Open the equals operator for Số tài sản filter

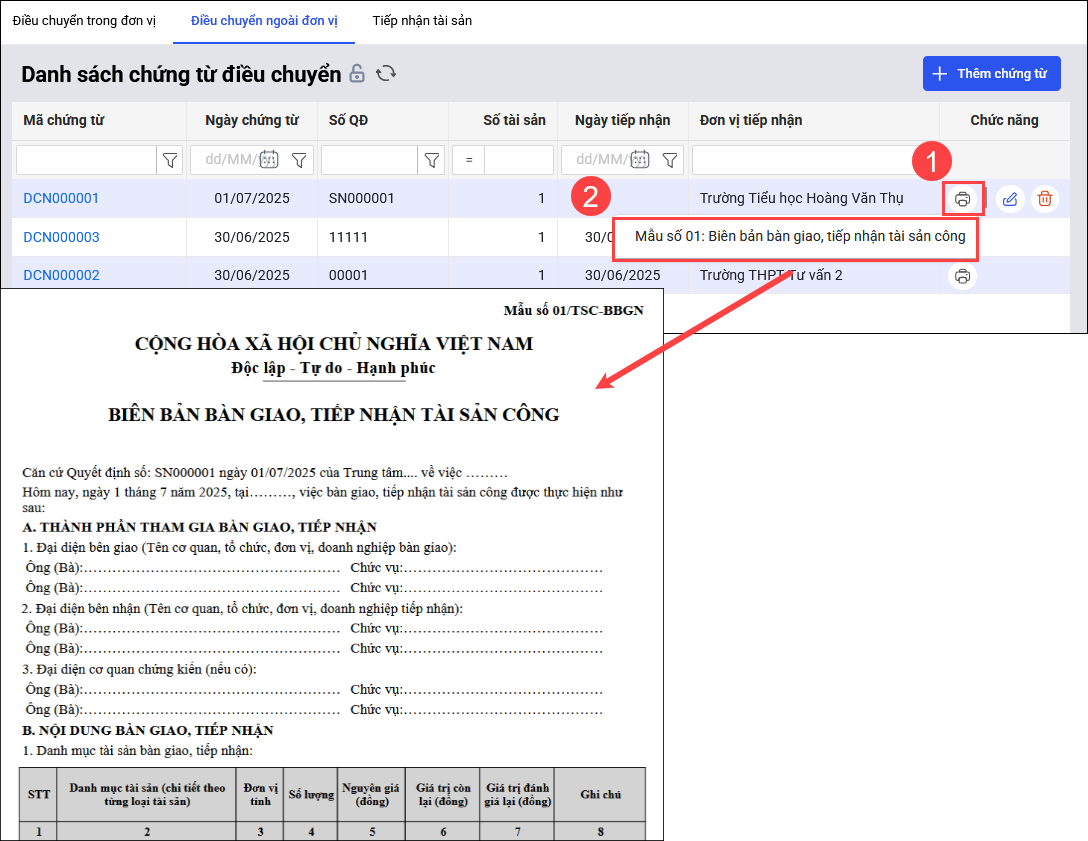tap(468, 160)
